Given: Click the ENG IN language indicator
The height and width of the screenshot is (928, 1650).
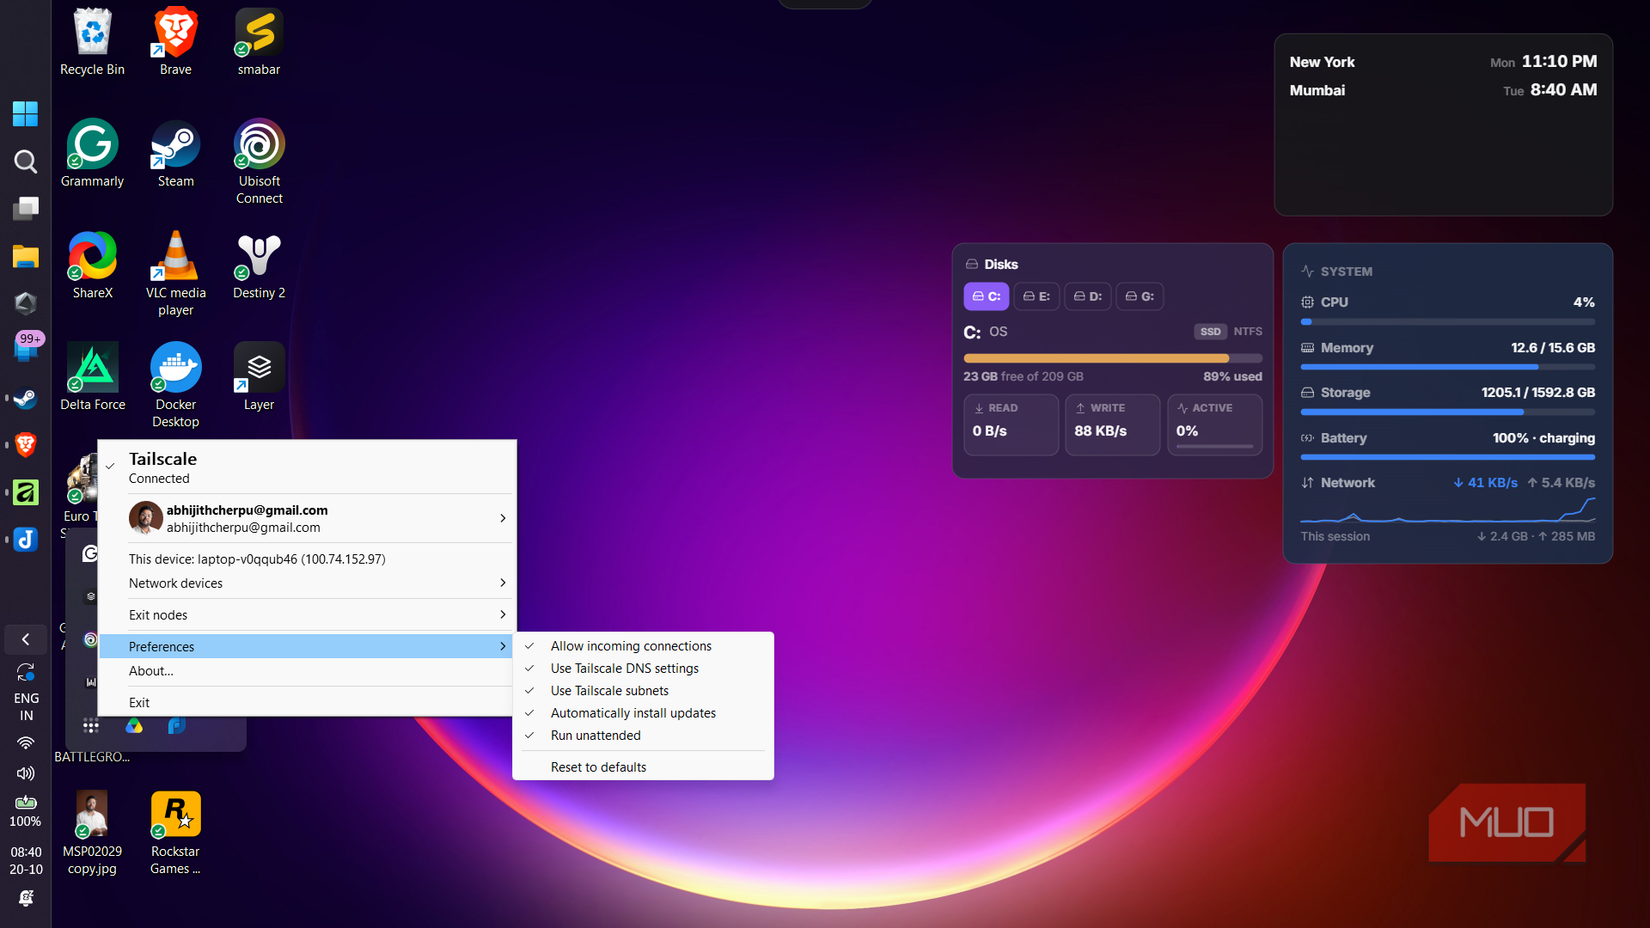Looking at the screenshot, I should pos(26,707).
